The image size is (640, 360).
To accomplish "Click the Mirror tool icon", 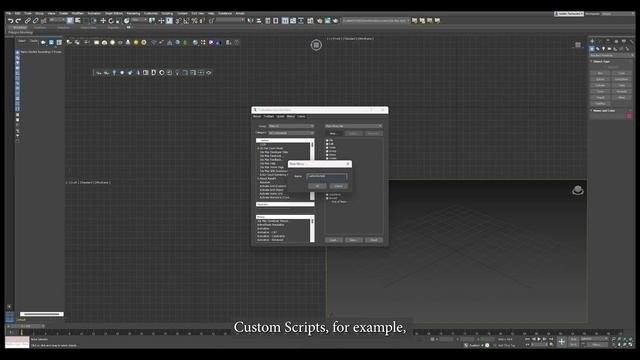I will point(251,20).
